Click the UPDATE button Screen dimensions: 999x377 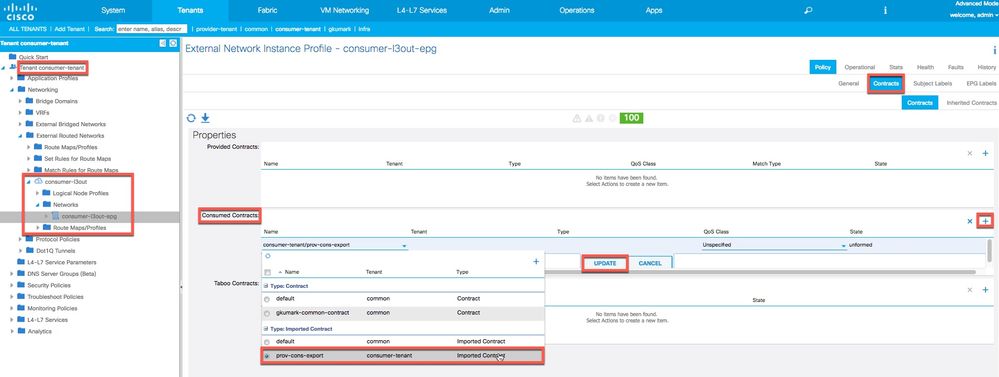point(605,263)
